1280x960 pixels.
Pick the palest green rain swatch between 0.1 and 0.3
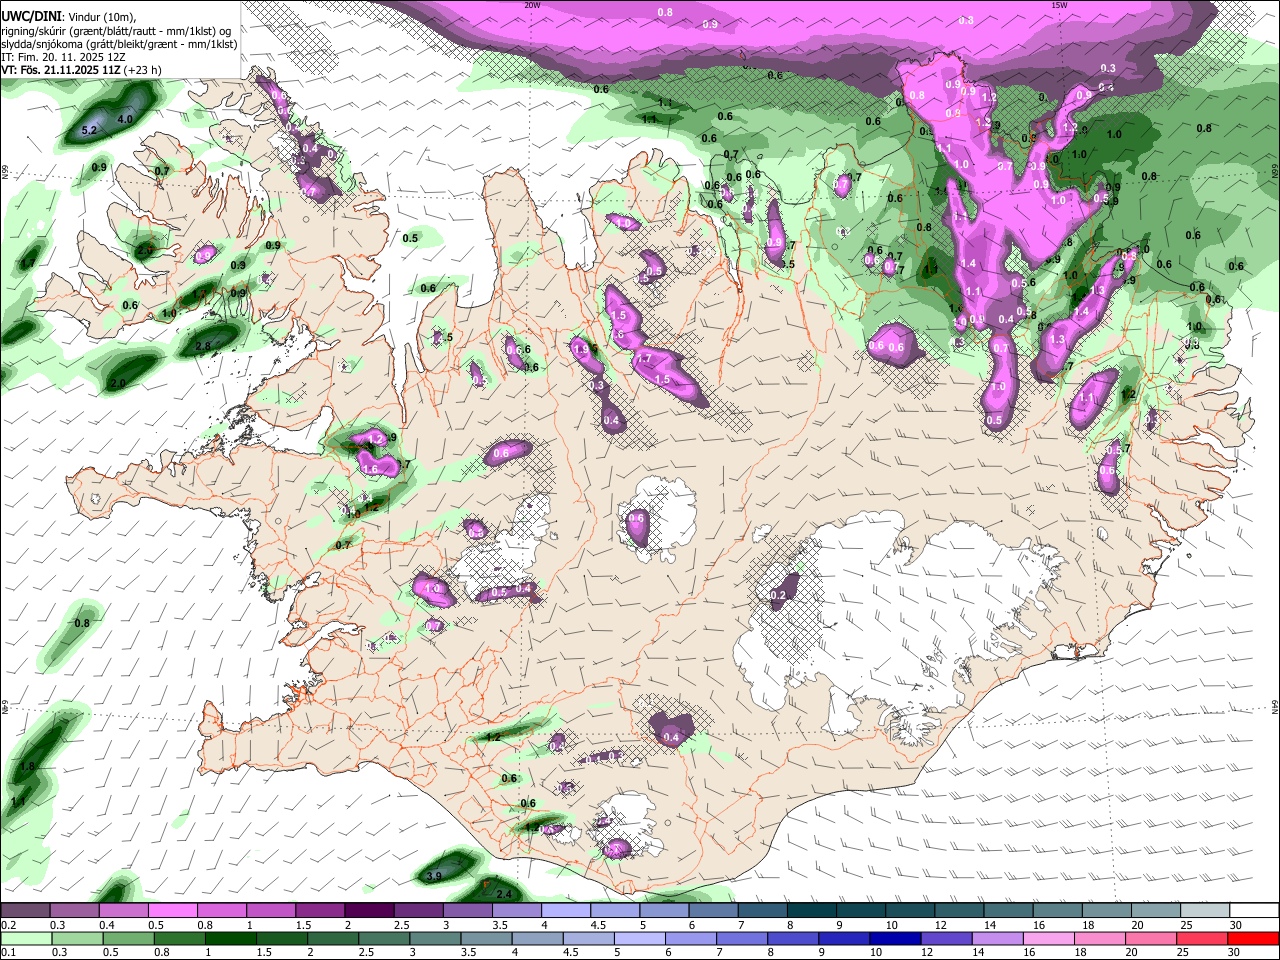pos(25,939)
